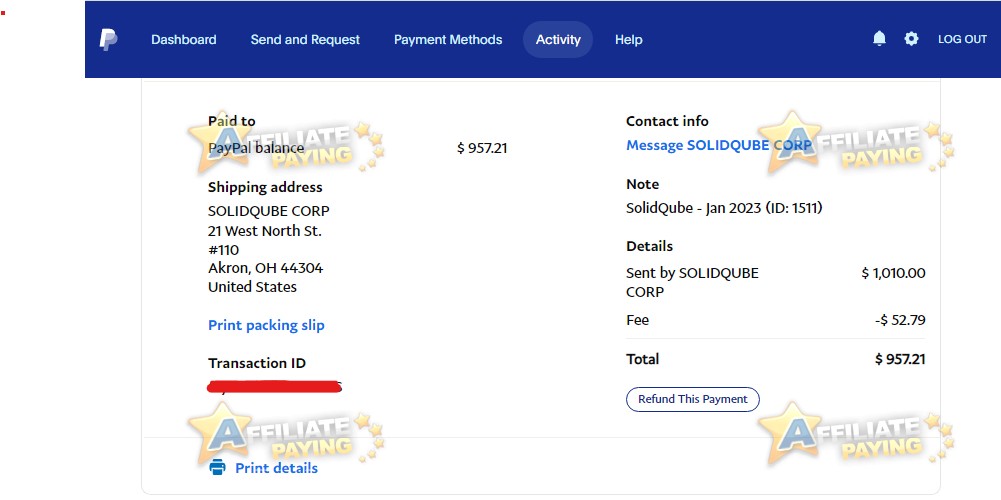This screenshot has width=1001, height=500.
Task: Click the PayPal logo icon
Action: coord(109,40)
